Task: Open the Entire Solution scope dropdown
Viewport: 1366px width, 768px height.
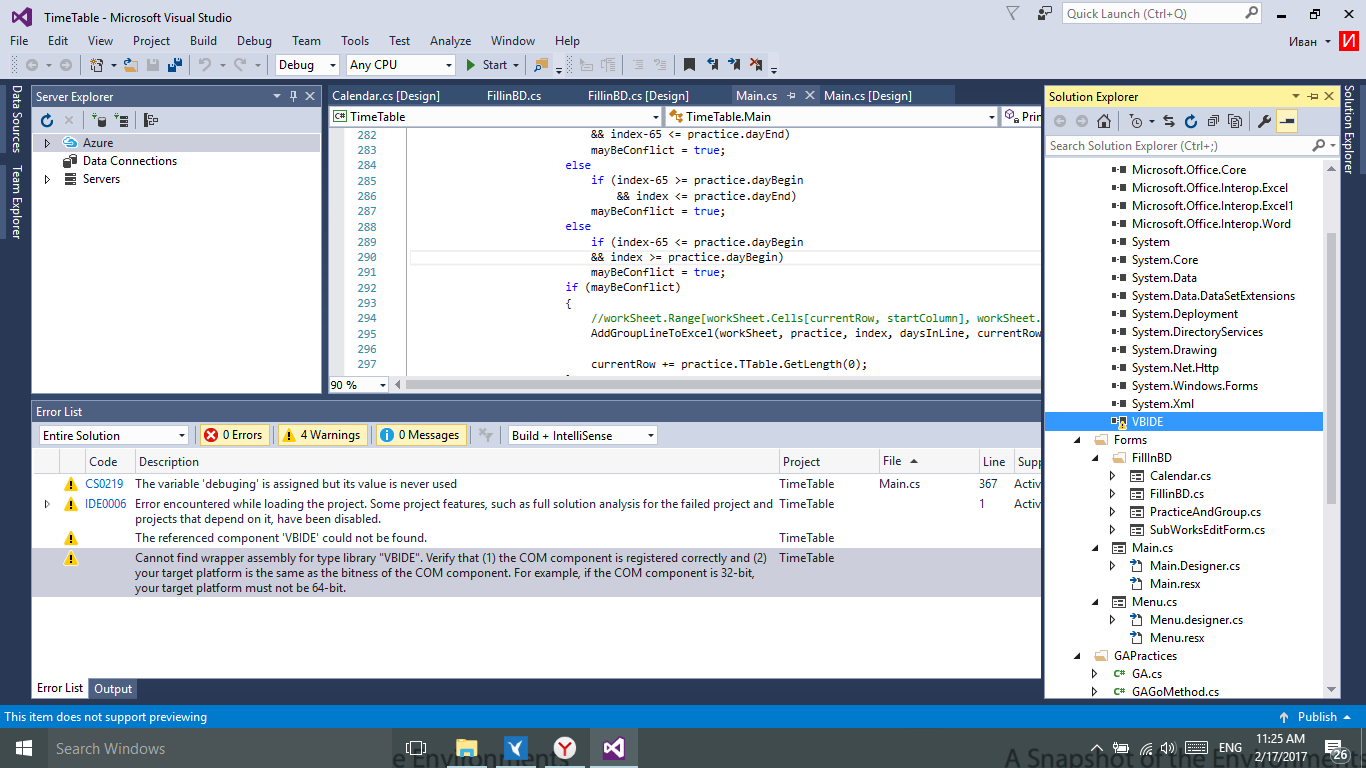Action: pos(113,435)
